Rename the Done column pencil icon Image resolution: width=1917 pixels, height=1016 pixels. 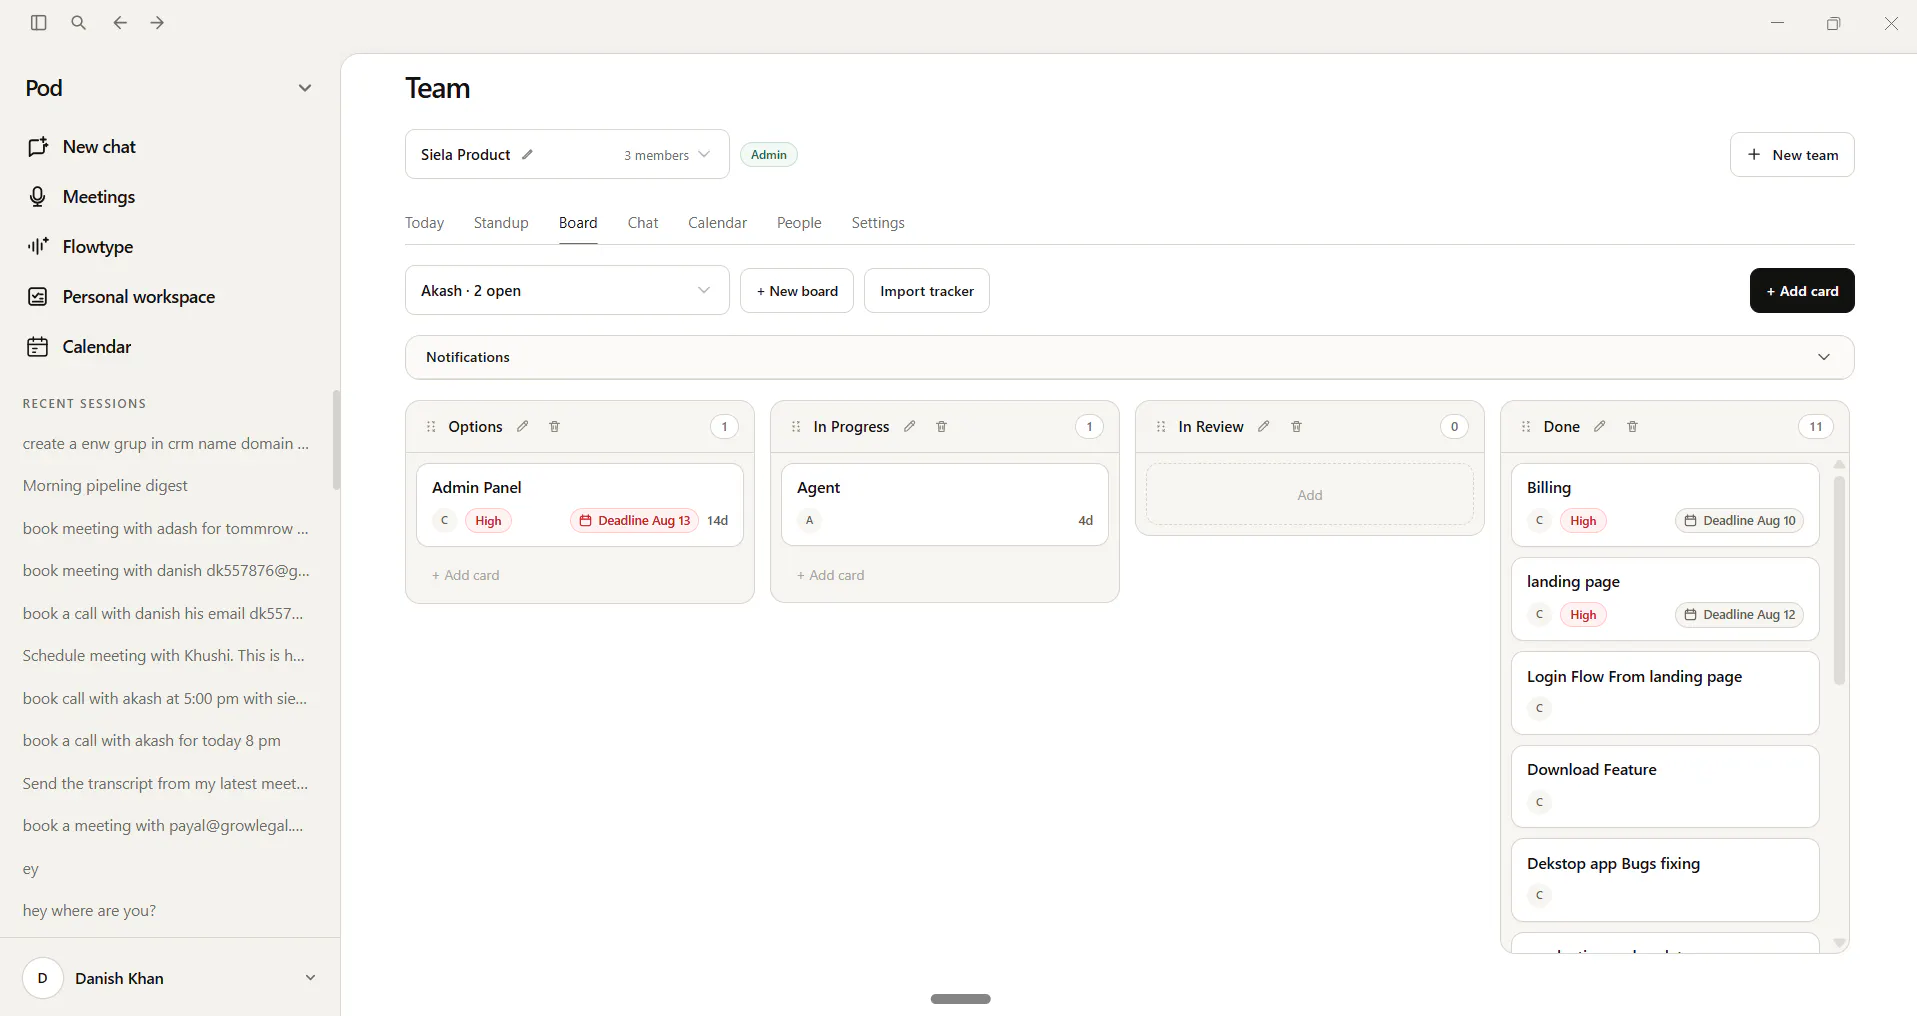tap(1600, 426)
